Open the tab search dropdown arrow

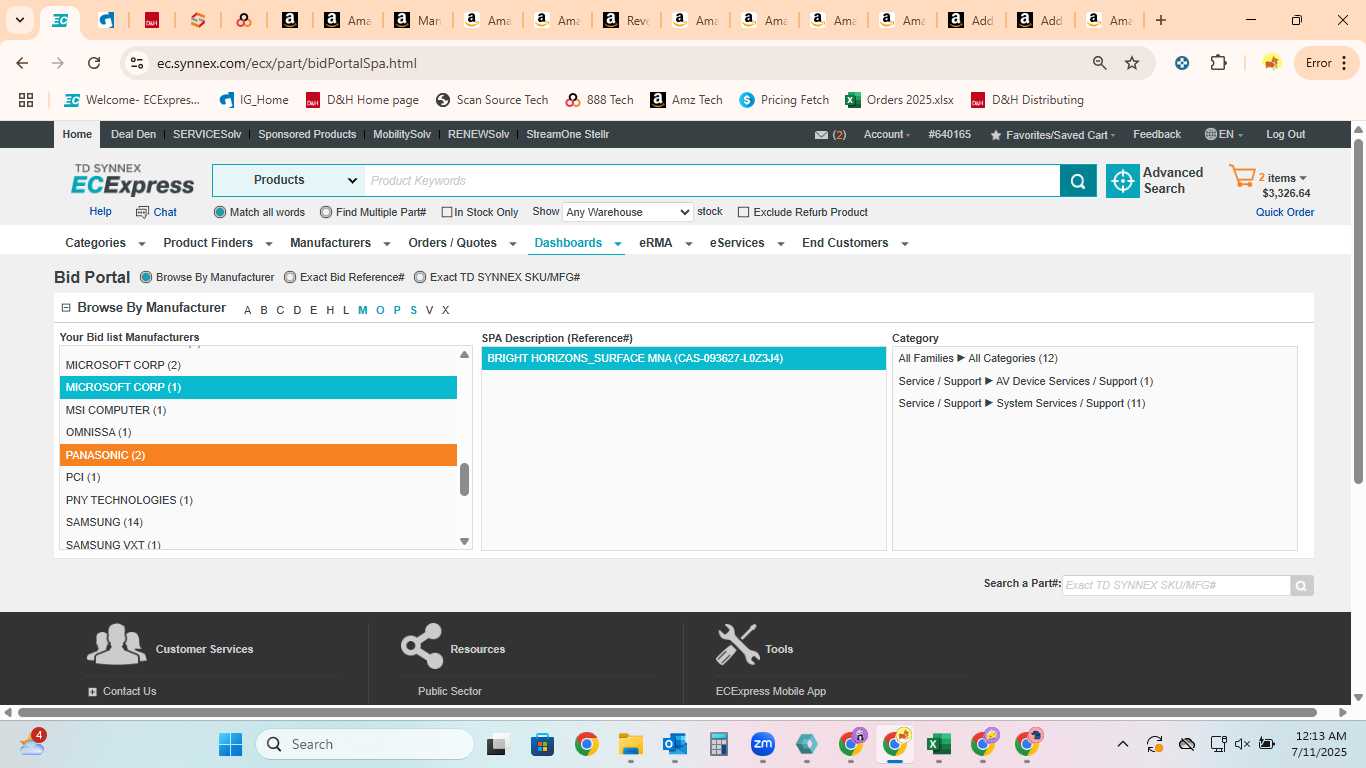[x=19, y=20]
